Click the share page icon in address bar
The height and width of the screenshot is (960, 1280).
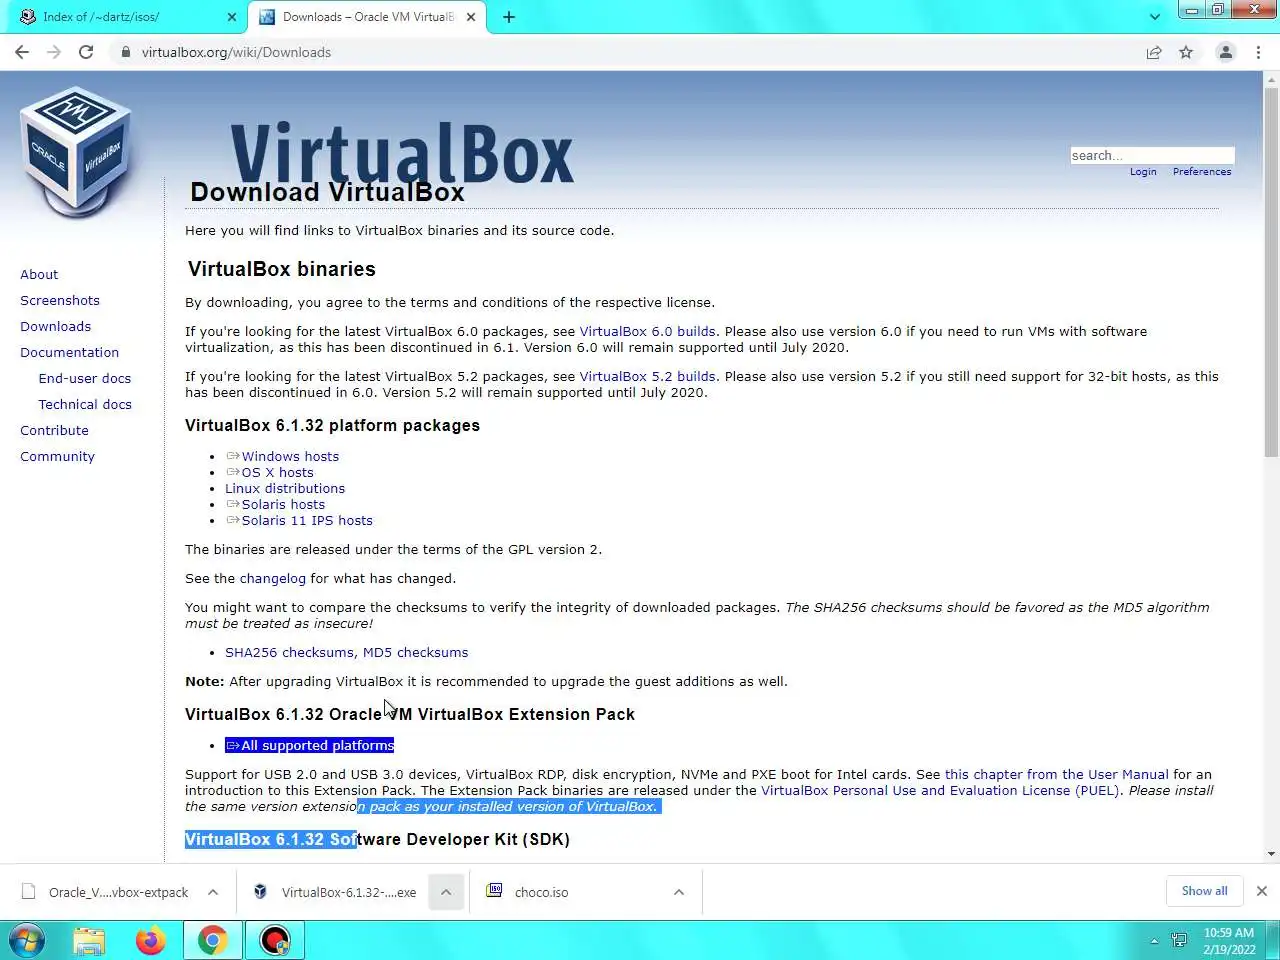point(1154,52)
